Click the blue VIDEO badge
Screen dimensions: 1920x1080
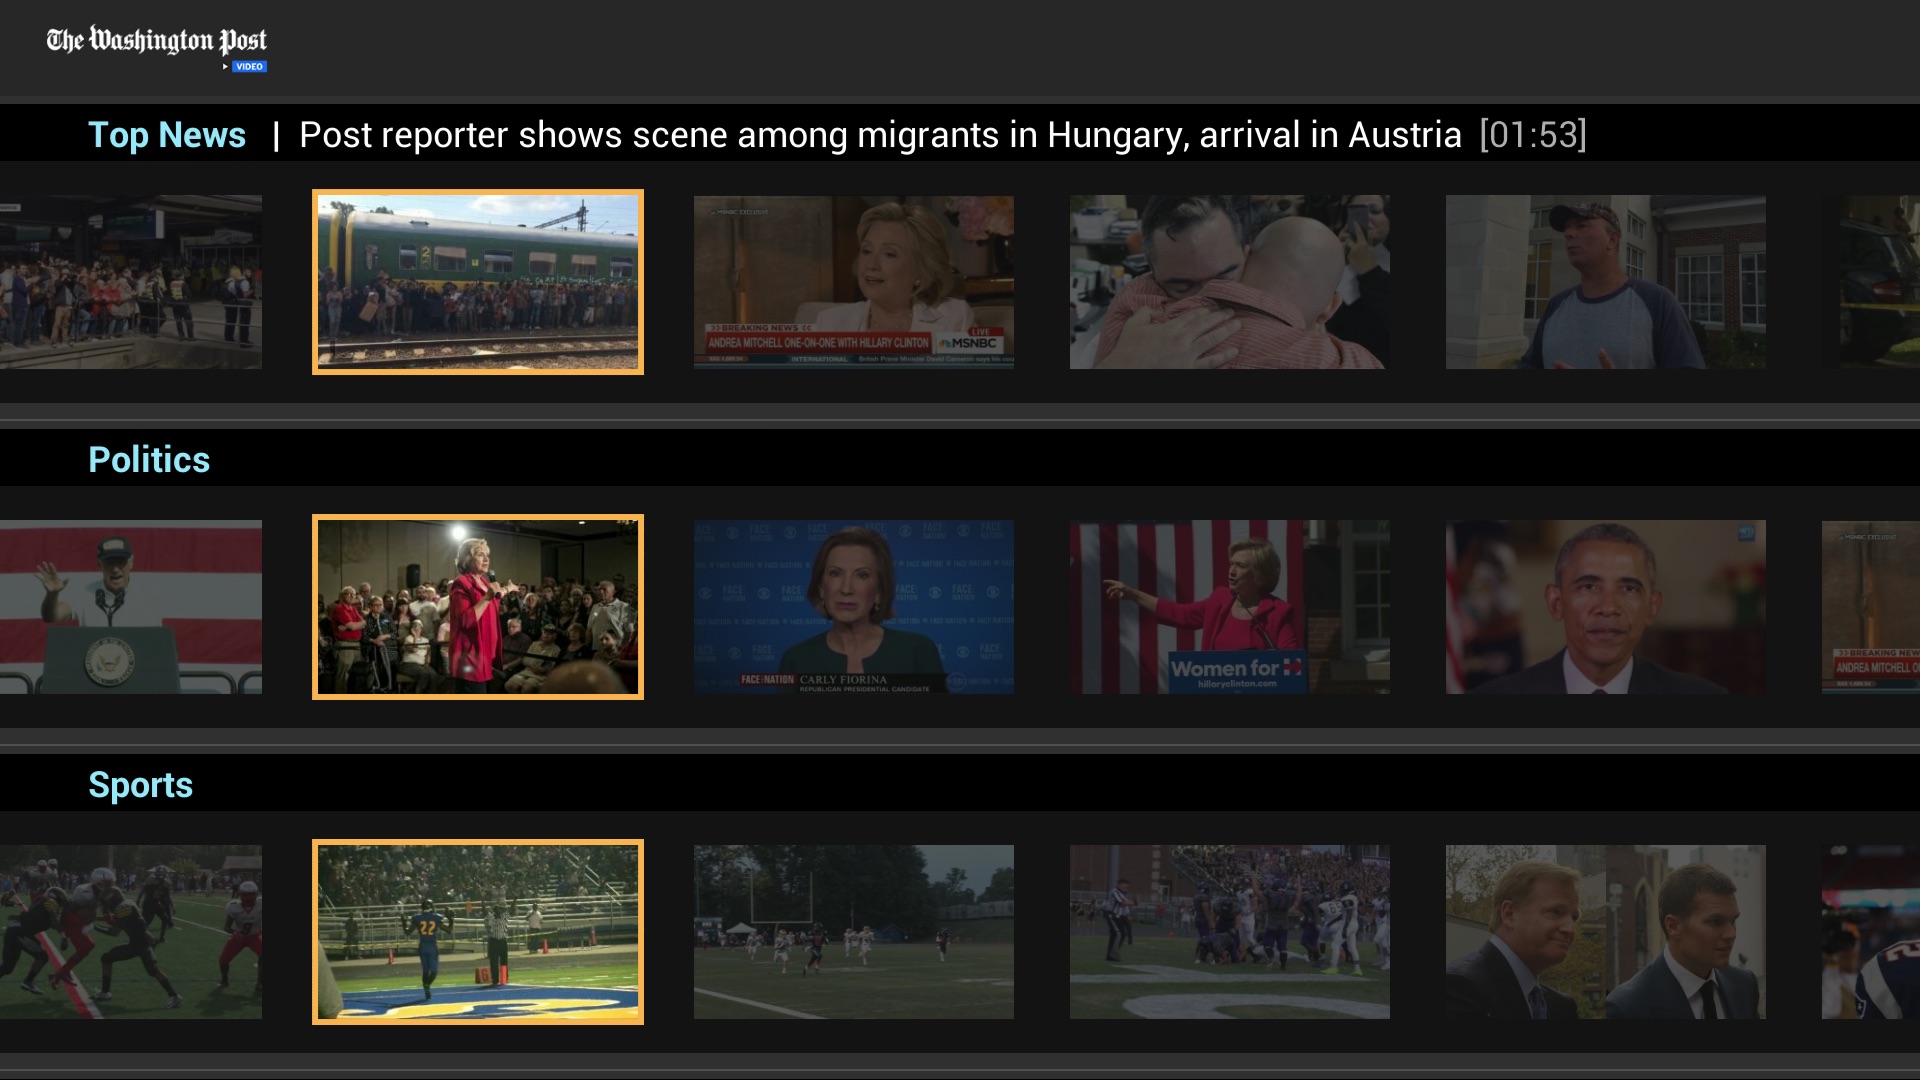(249, 67)
